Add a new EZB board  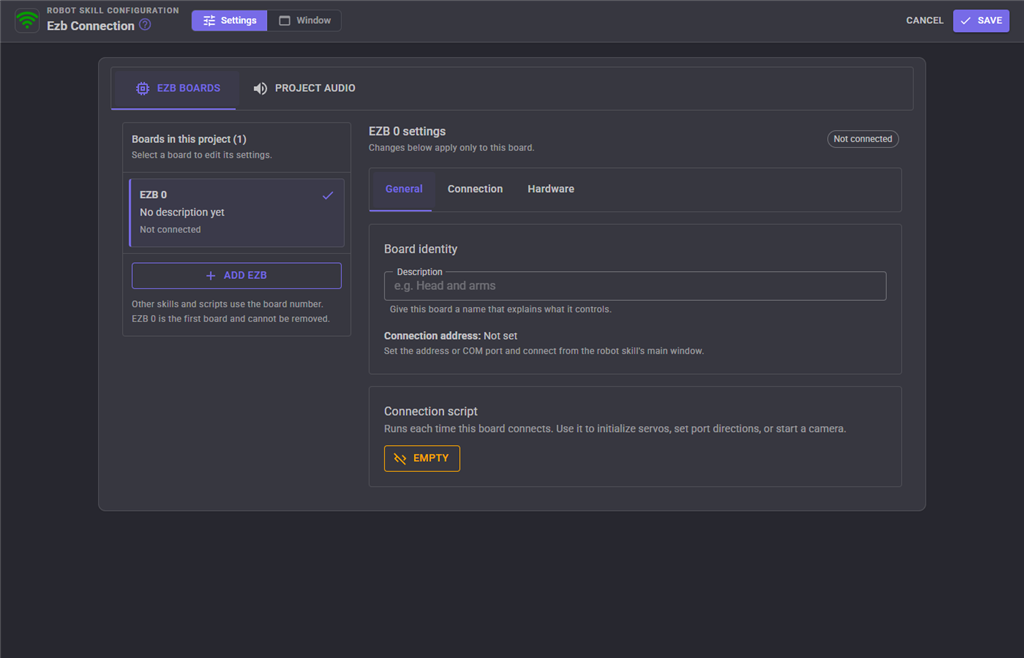pyautogui.click(x=236, y=275)
